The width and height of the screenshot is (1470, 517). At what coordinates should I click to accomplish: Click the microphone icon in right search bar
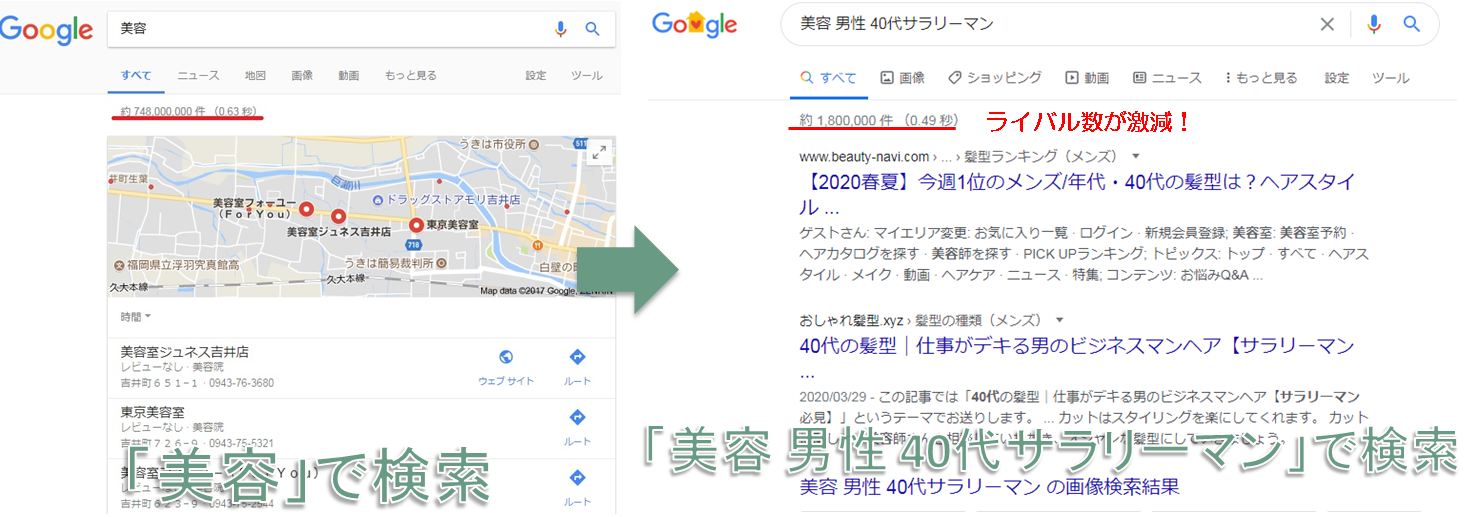pyautogui.click(x=1375, y=24)
